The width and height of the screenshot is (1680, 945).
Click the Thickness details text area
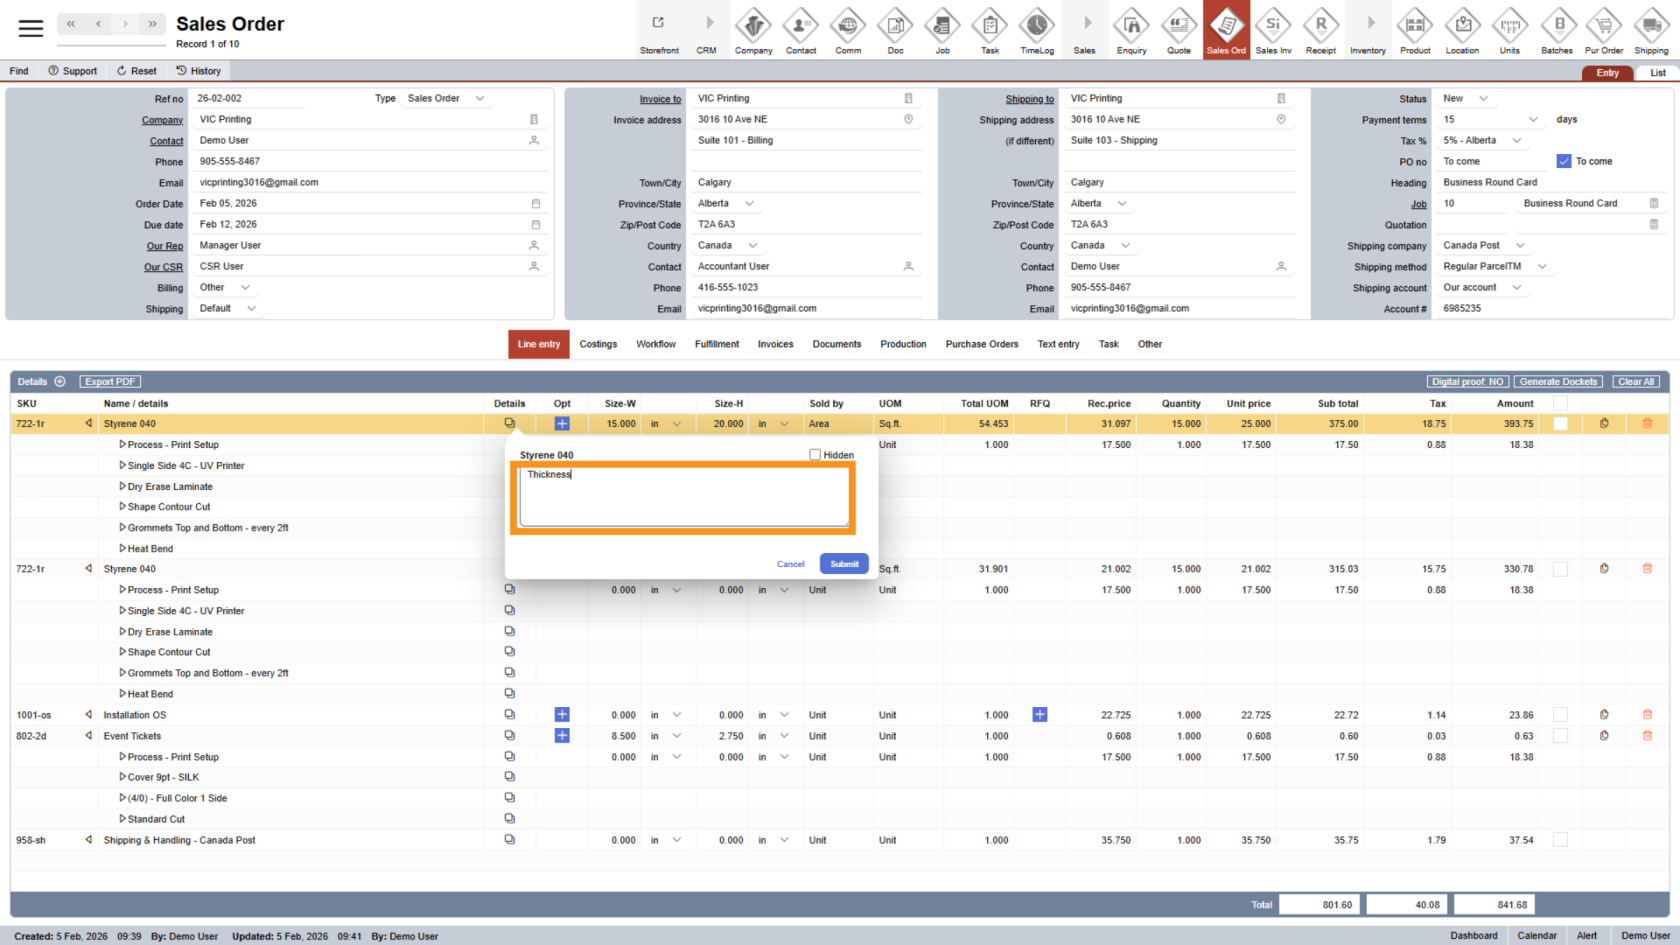pyautogui.click(x=684, y=497)
